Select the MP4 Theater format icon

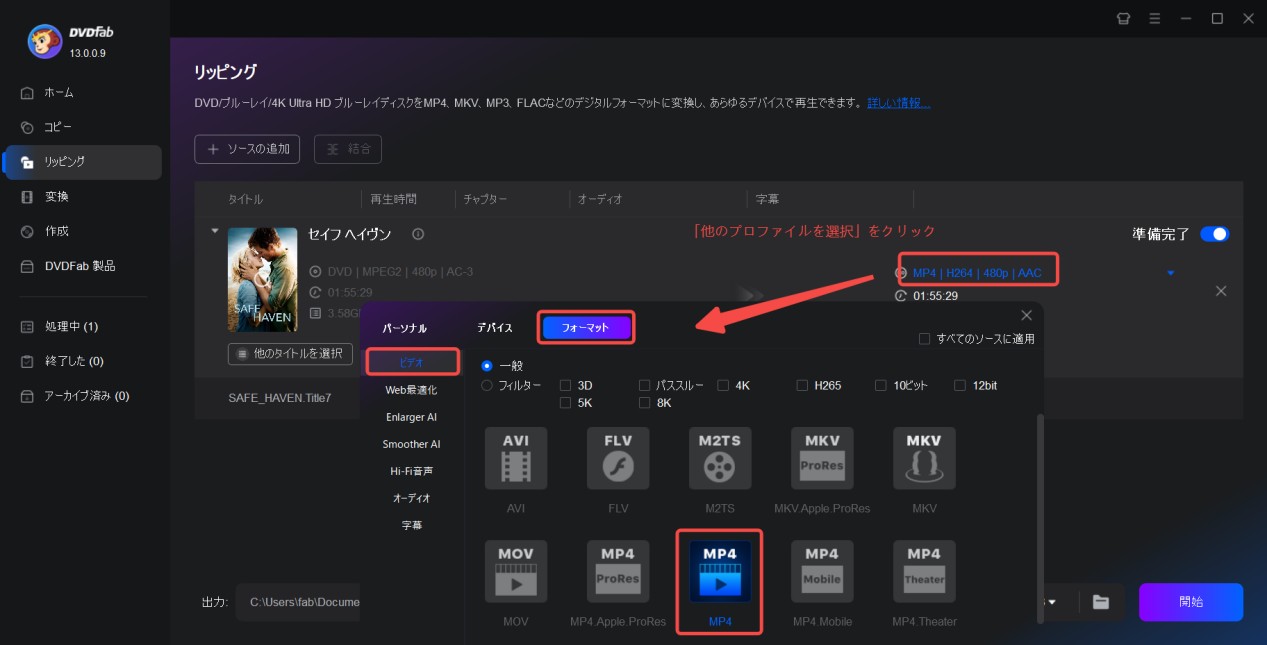click(x=924, y=572)
